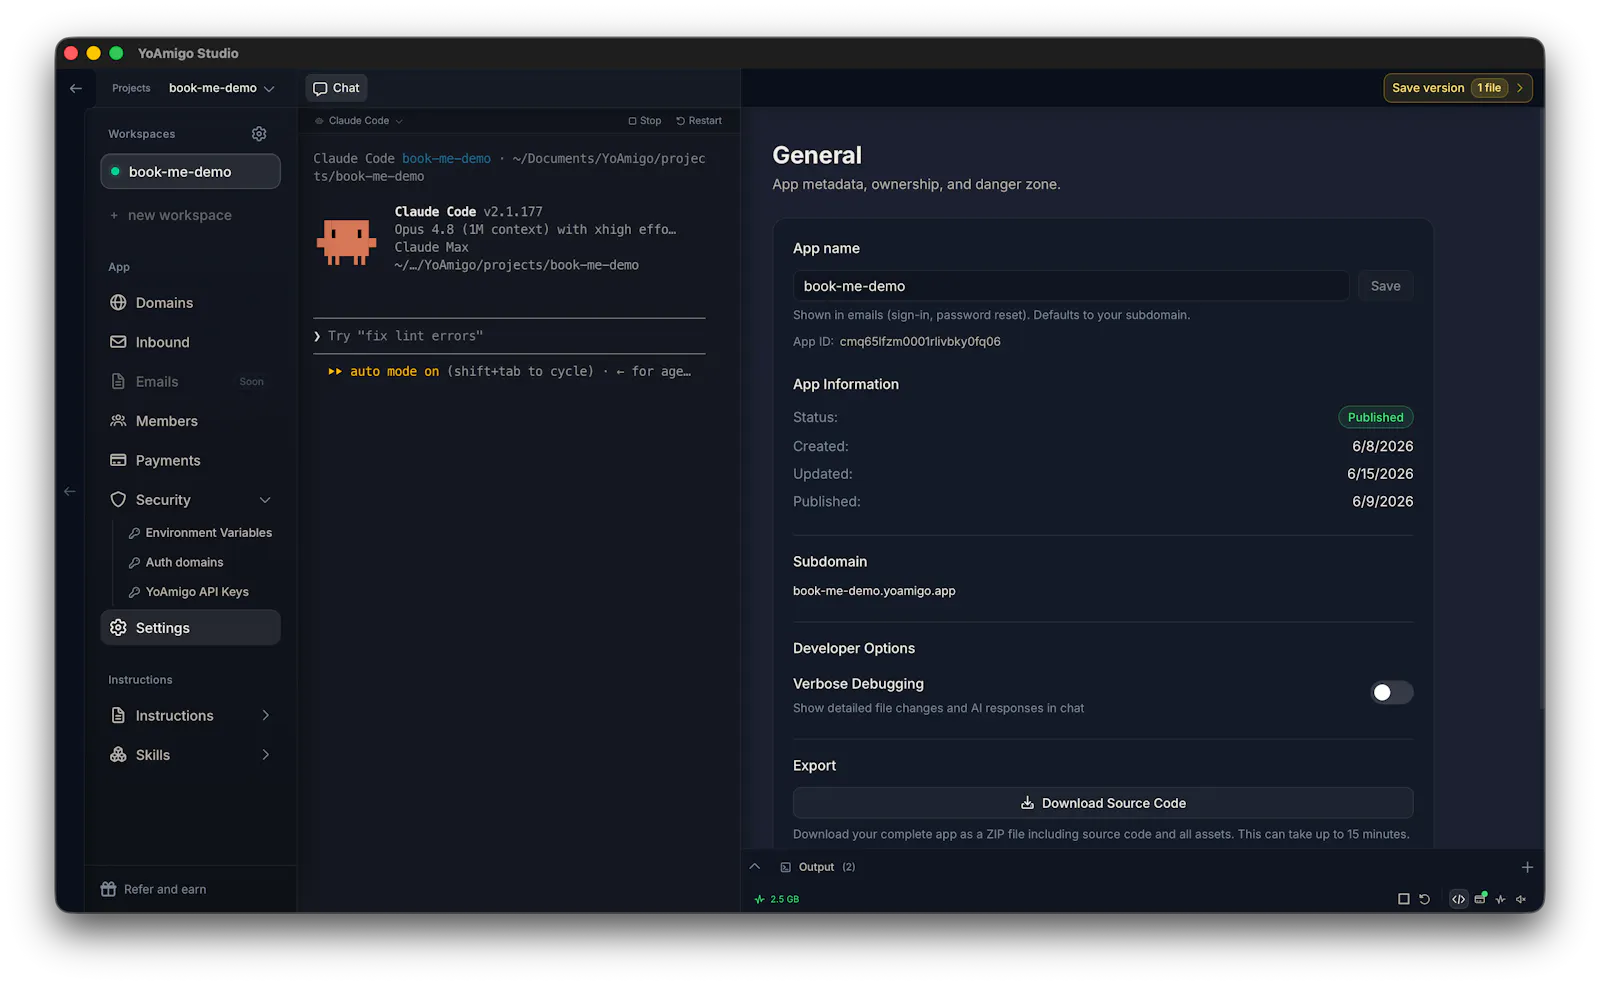The image size is (1600, 986).
Task: Click the activity pulse icon at bottom right
Action: pyautogui.click(x=1500, y=899)
